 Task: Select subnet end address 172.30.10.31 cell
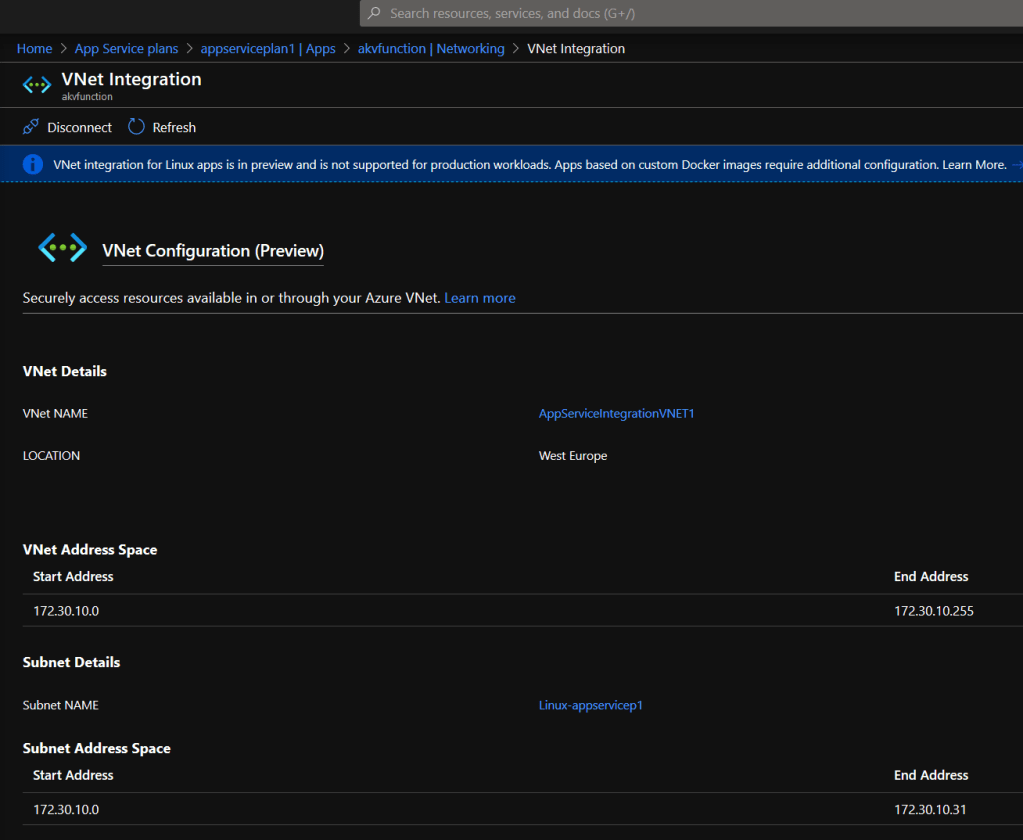[930, 809]
